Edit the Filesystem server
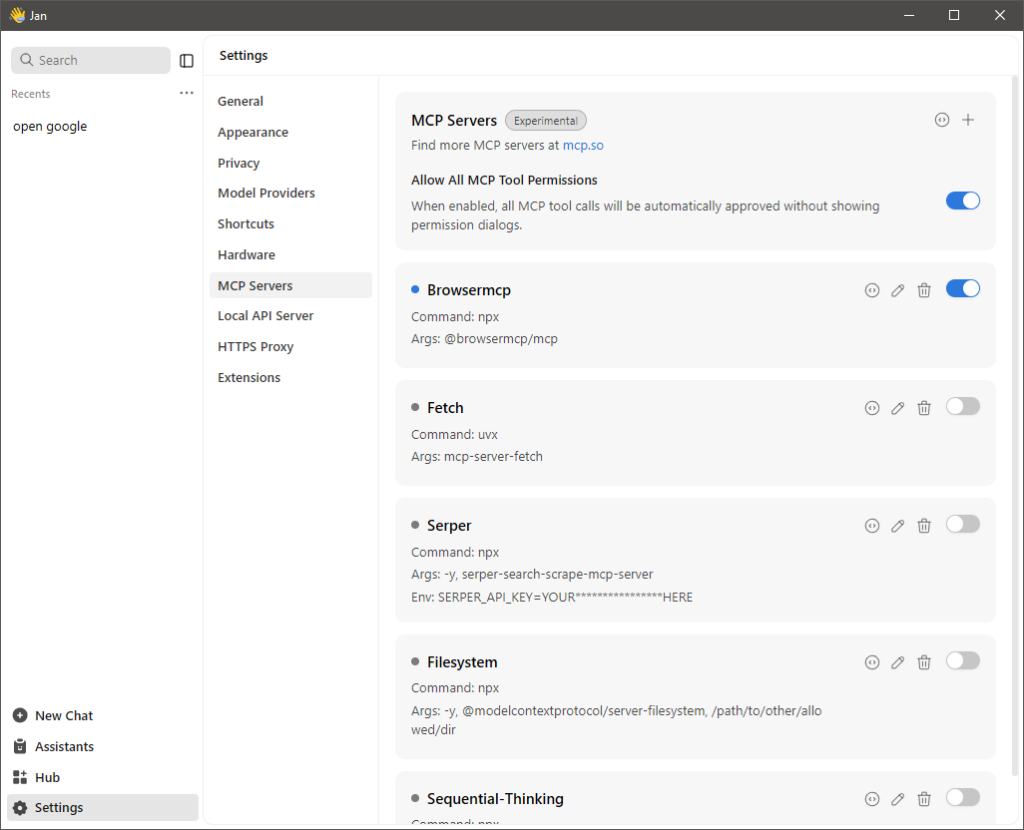1024x830 pixels. [898, 662]
